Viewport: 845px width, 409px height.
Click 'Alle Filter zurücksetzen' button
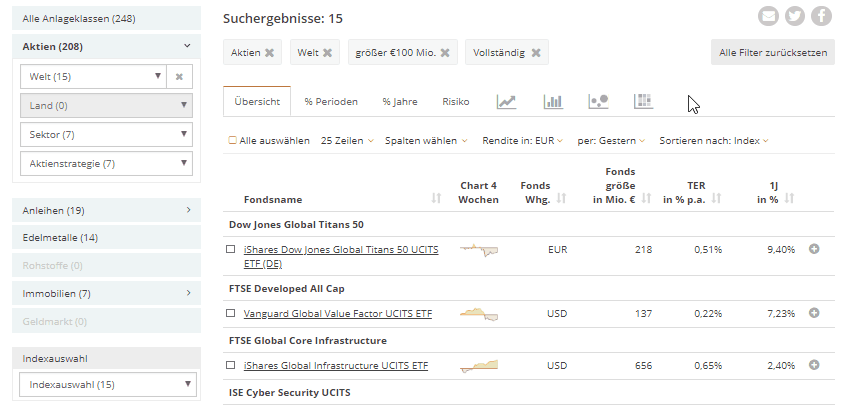[x=773, y=52]
